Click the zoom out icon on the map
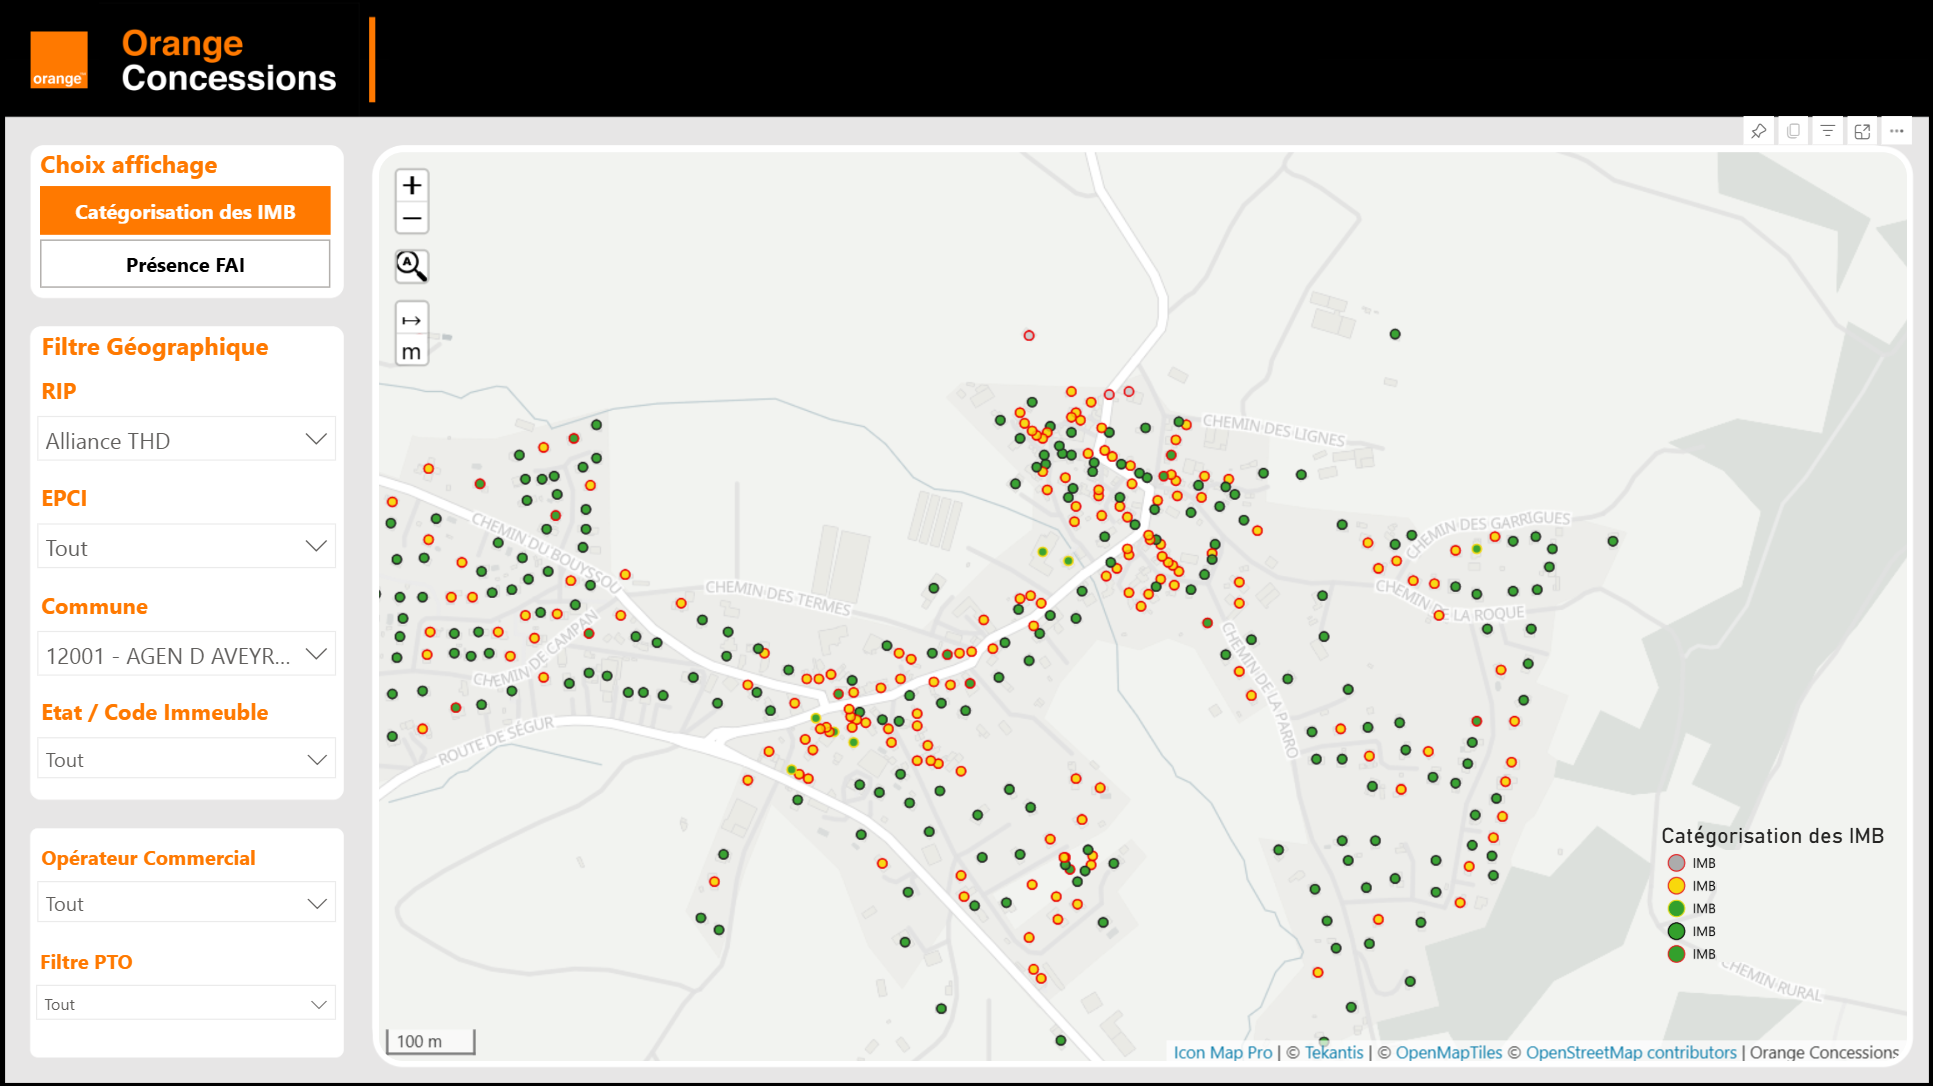The width and height of the screenshot is (1933, 1086). click(x=411, y=218)
